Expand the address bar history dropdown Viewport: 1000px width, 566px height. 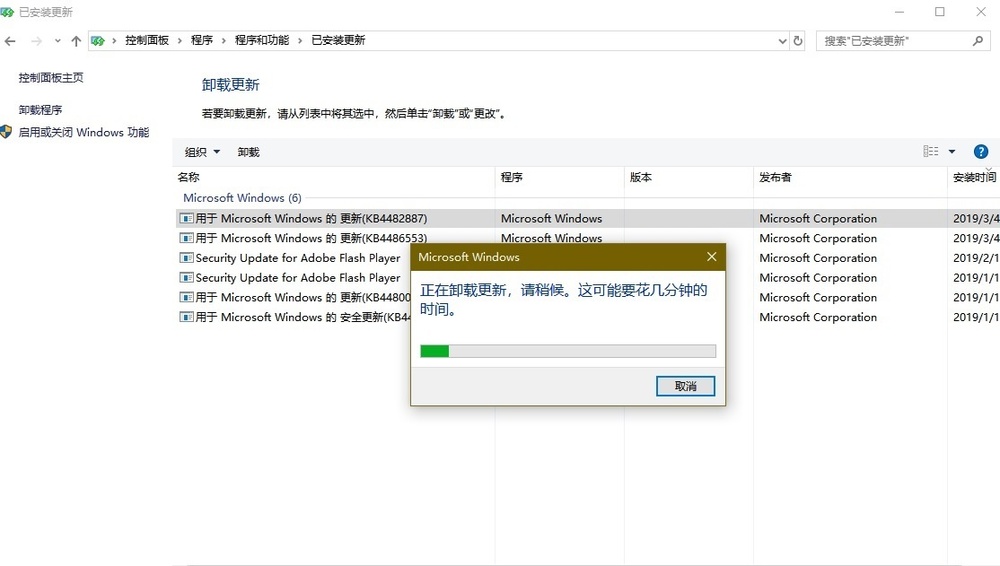pyautogui.click(x=782, y=41)
